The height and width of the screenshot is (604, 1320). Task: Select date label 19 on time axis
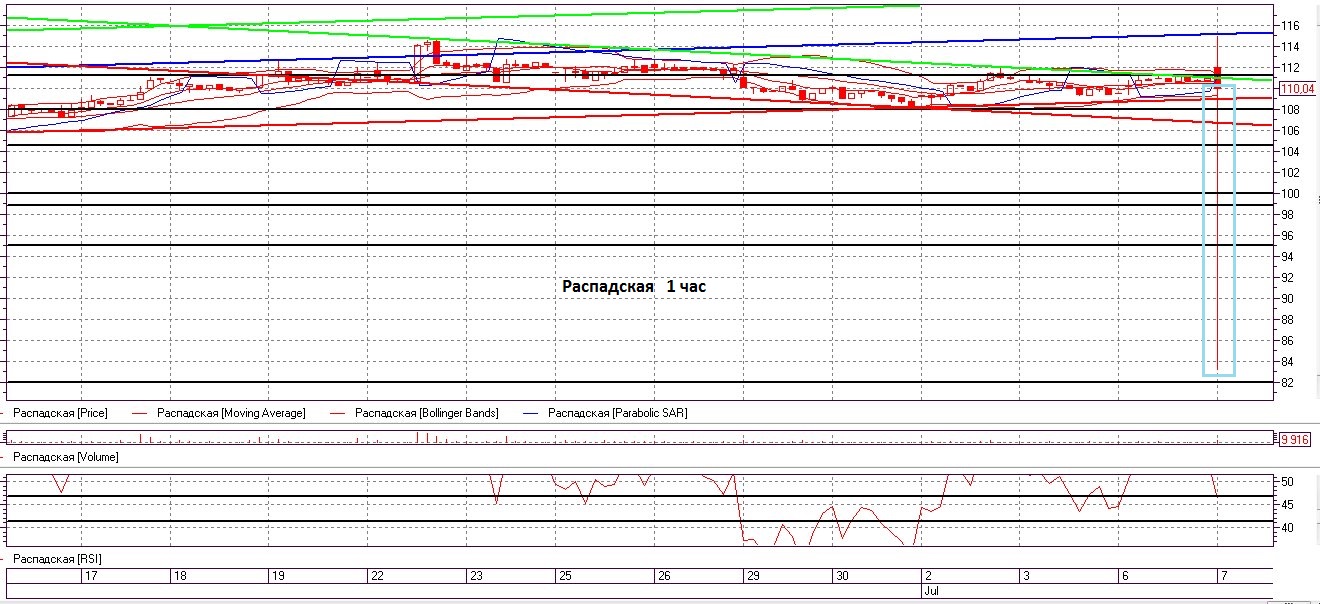coord(279,576)
